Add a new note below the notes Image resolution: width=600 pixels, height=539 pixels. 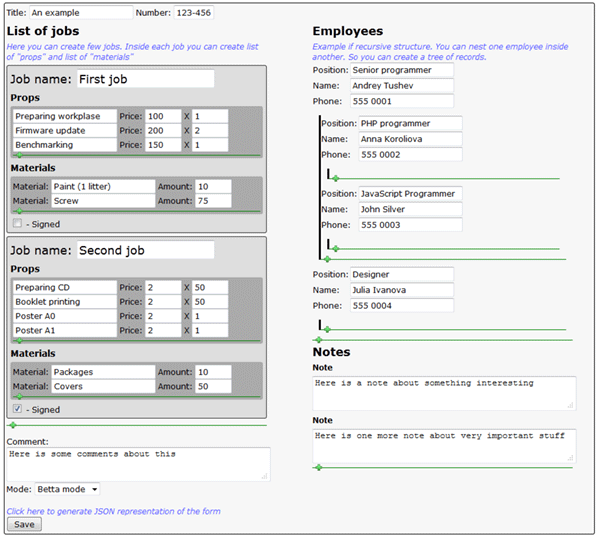click(x=319, y=467)
